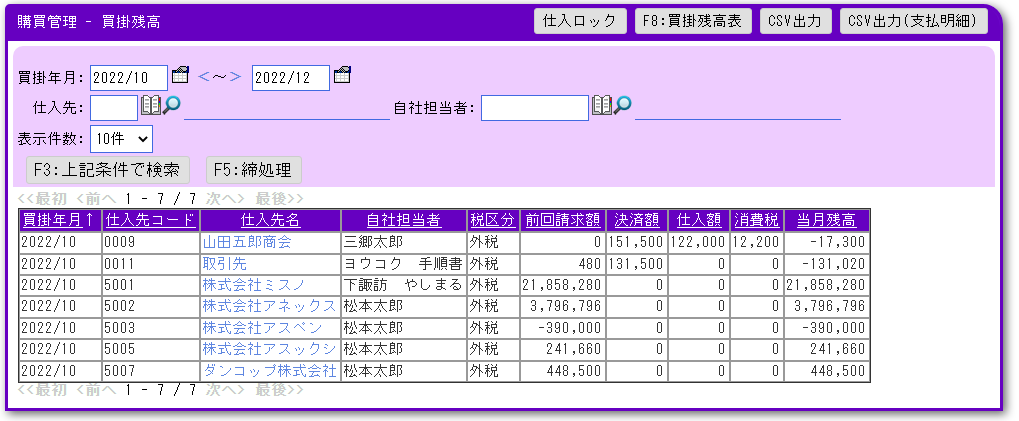1019x421 pixels.
Task: Click 仕入額 value 122,000
Action: (699, 242)
